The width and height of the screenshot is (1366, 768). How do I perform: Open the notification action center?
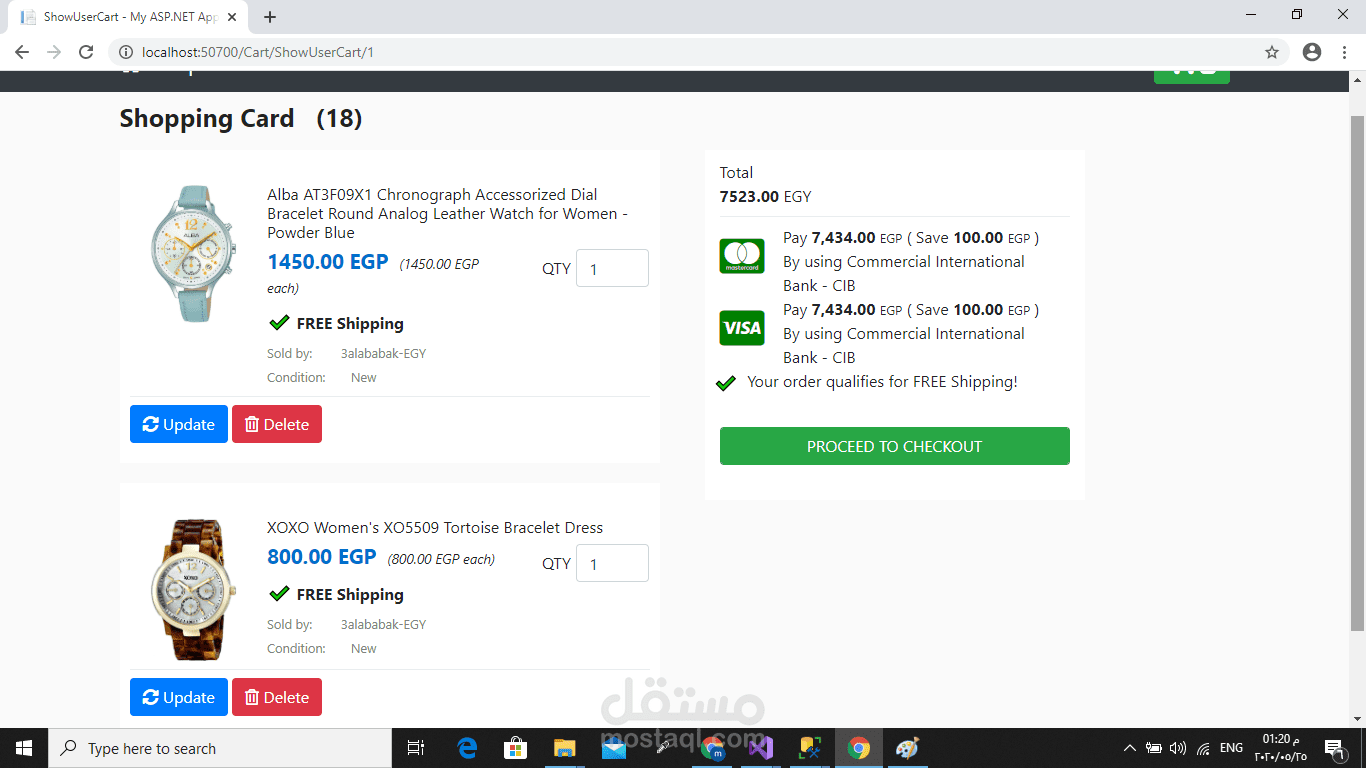(1333, 748)
